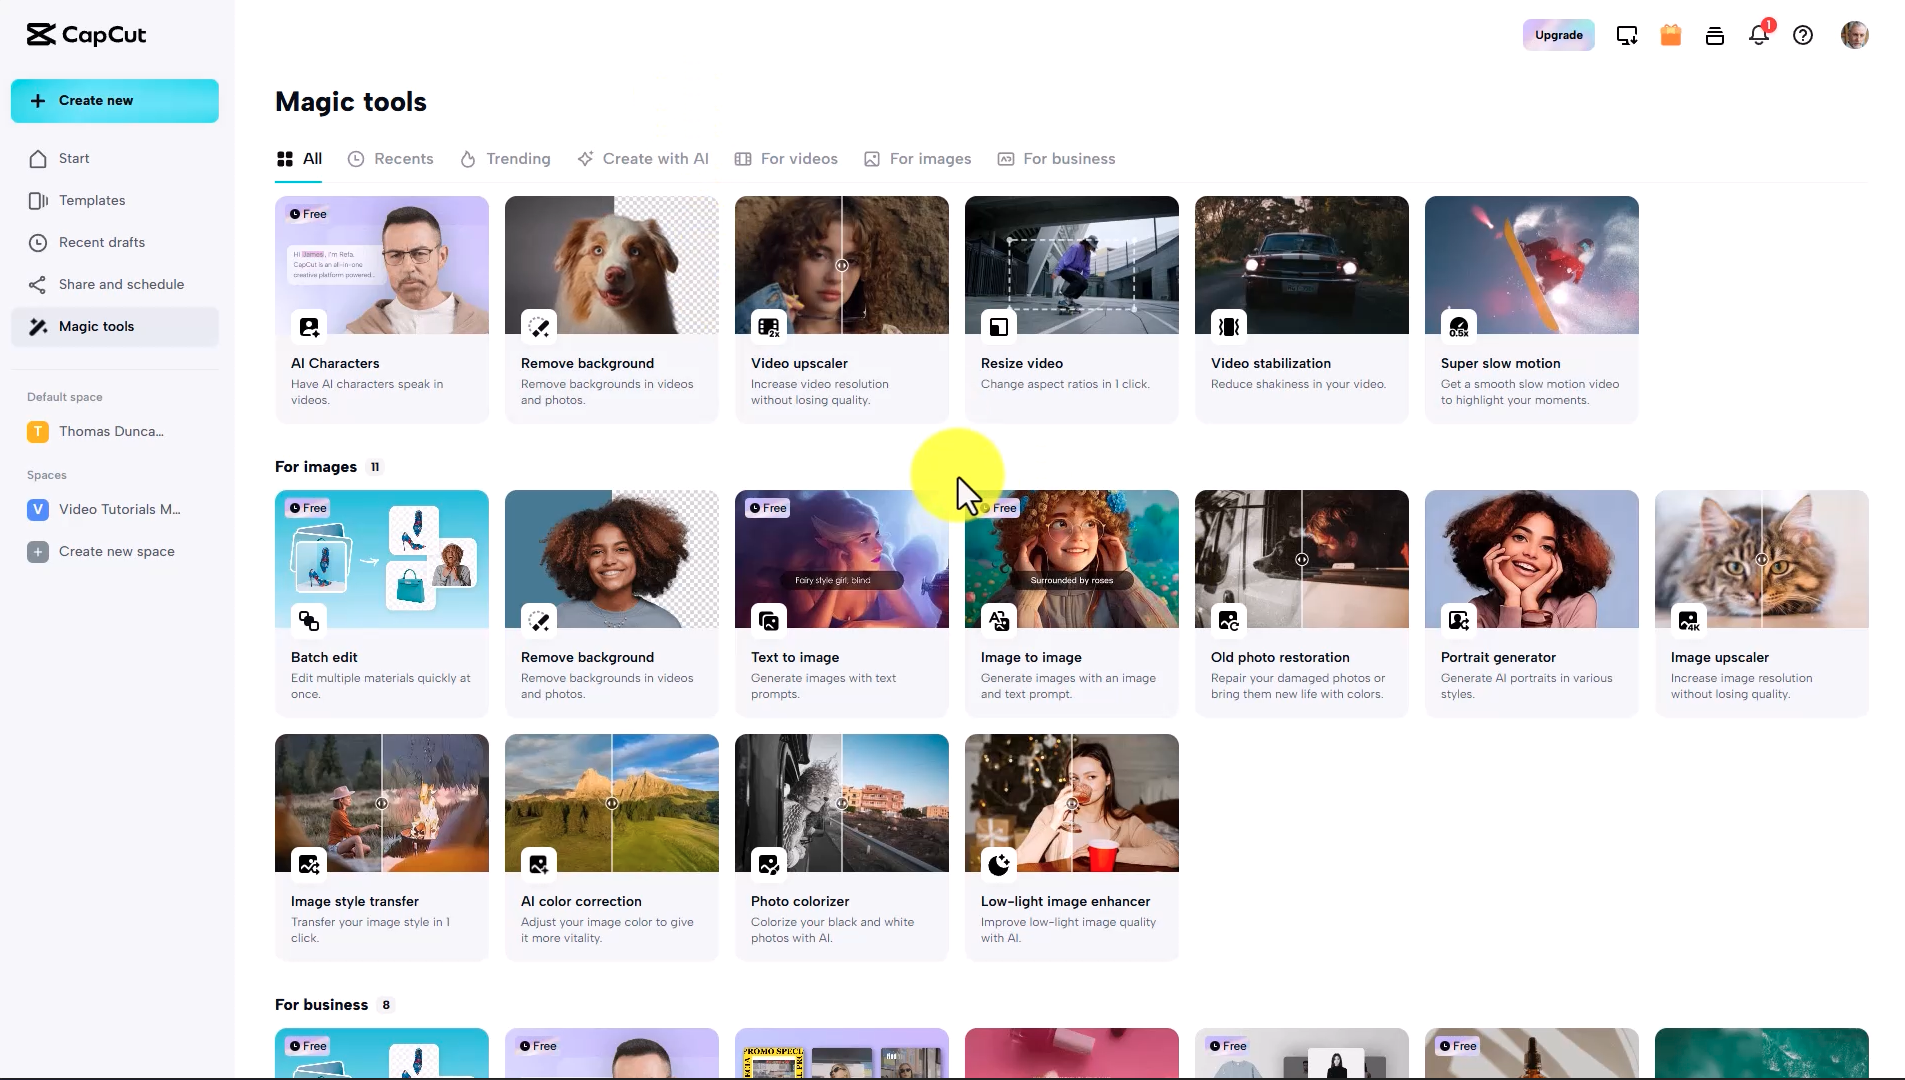1905x1080 pixels.
Task: Switch to For videos tab
Action: click(786, 159)
